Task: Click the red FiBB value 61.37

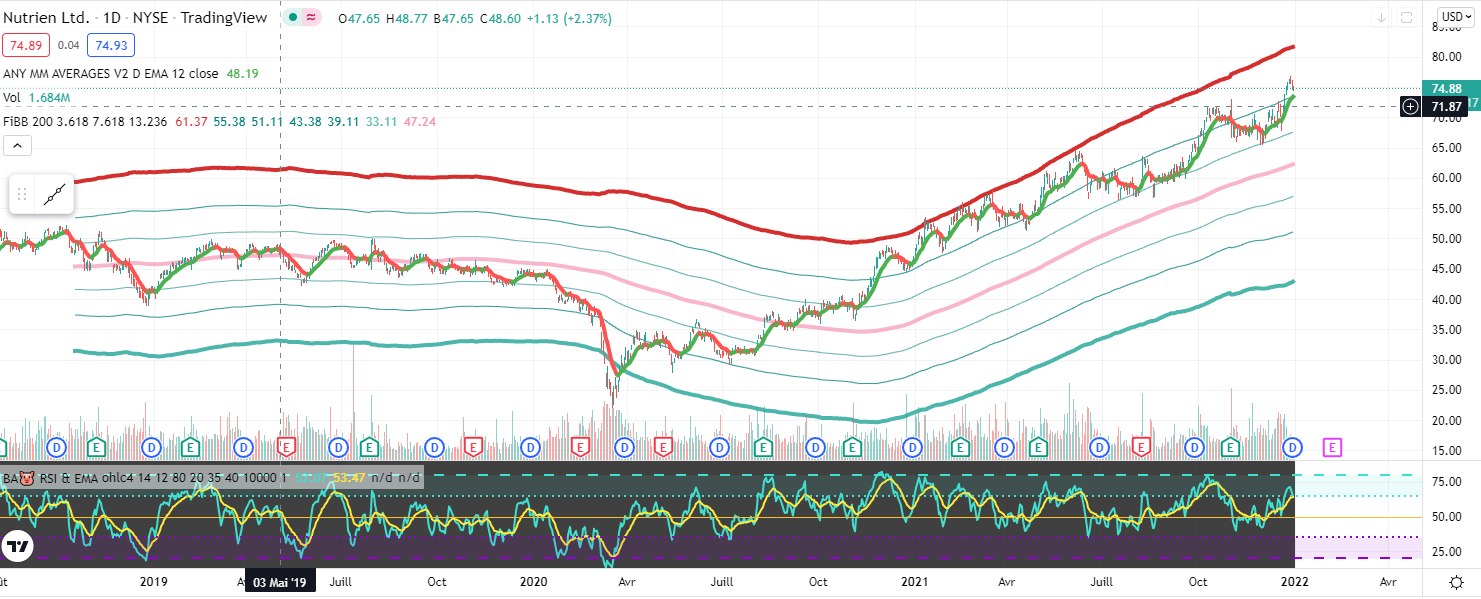Action: point(191,121)
